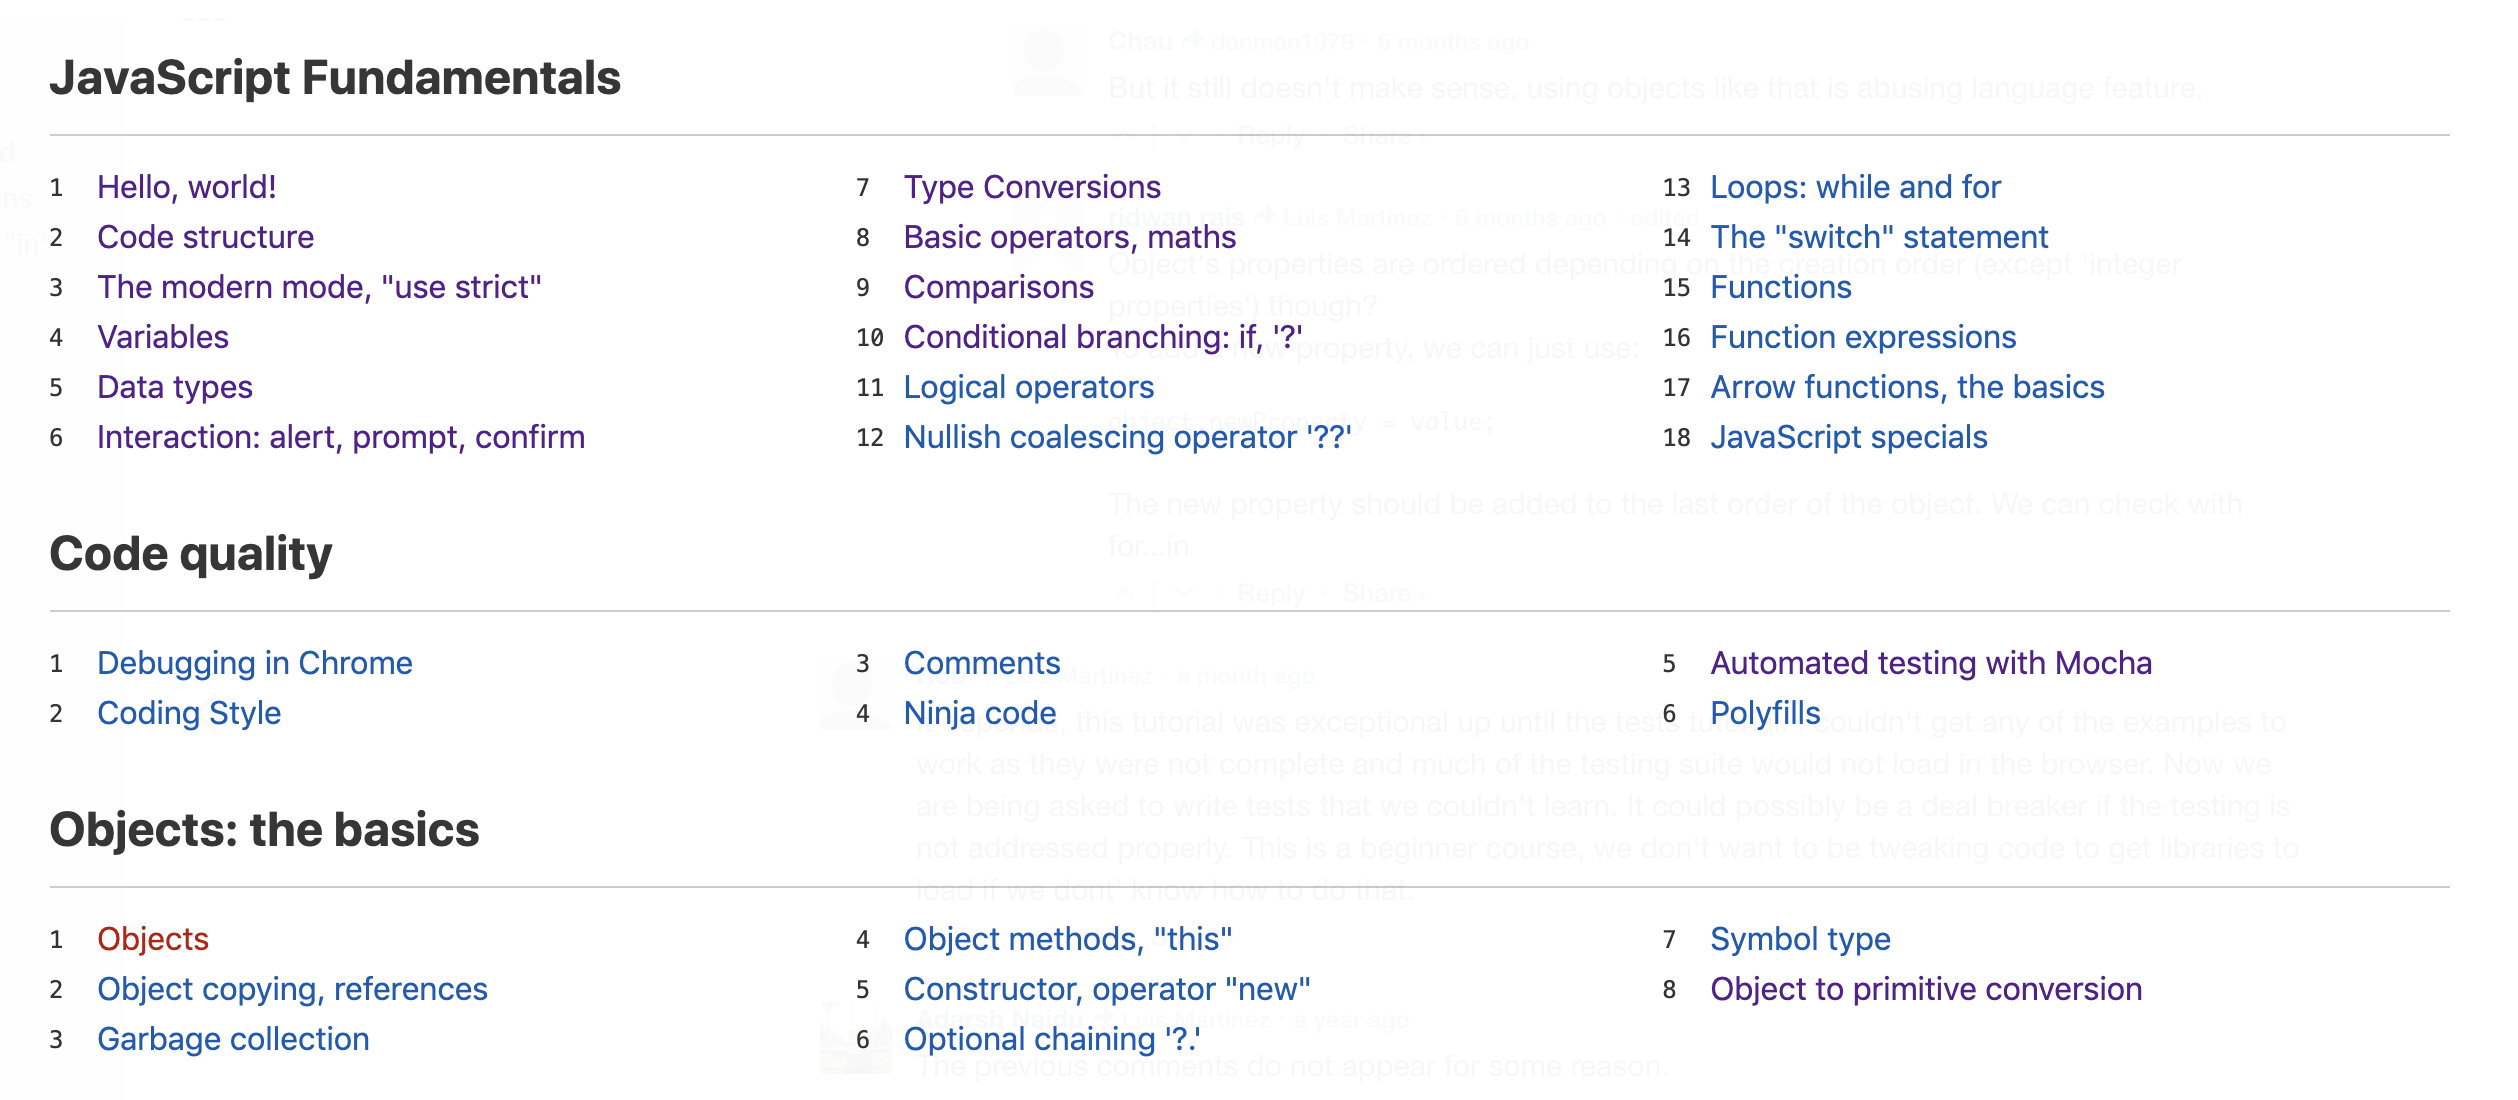Go to Loops: while and for
This screenshot has height=1100, width=2518.
coord(1855,187)
